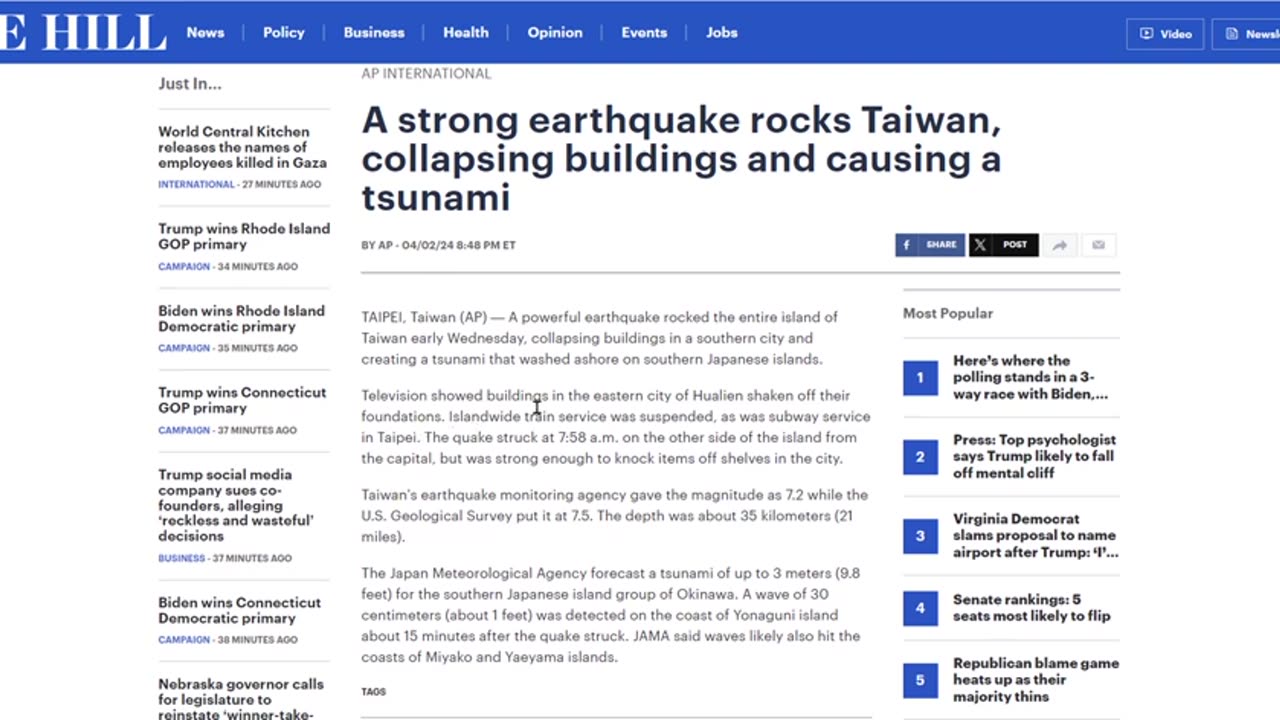Open Trump social media company sues co-founders story

tap(236, 505)
